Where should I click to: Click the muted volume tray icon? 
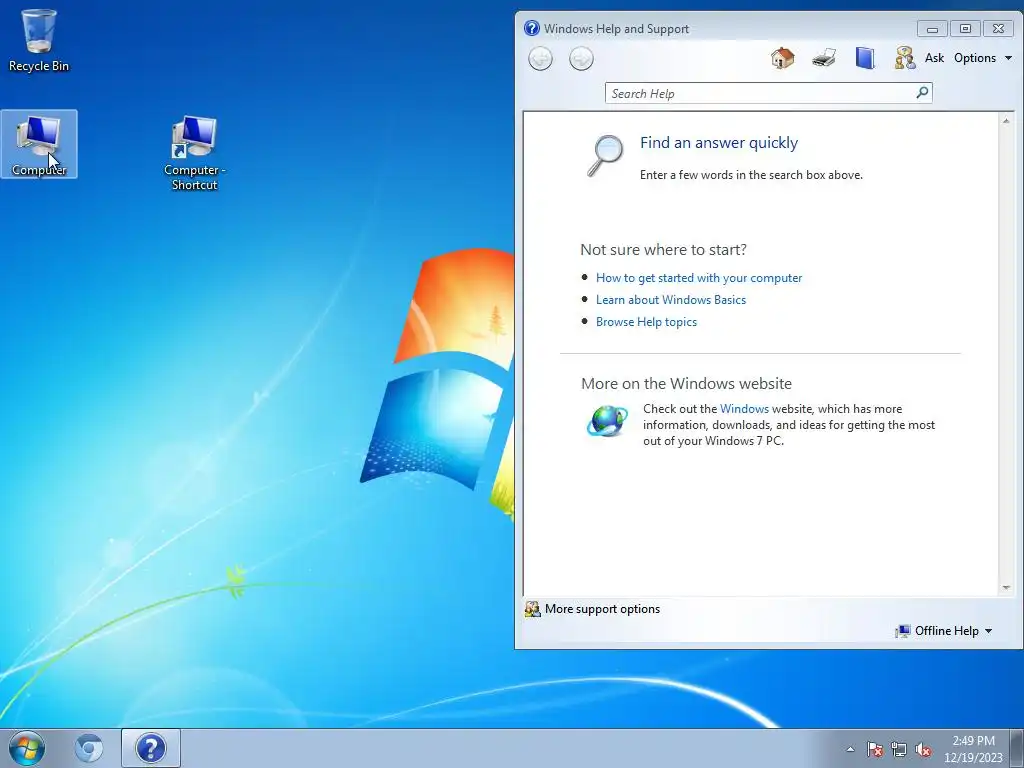click(923, 749)
